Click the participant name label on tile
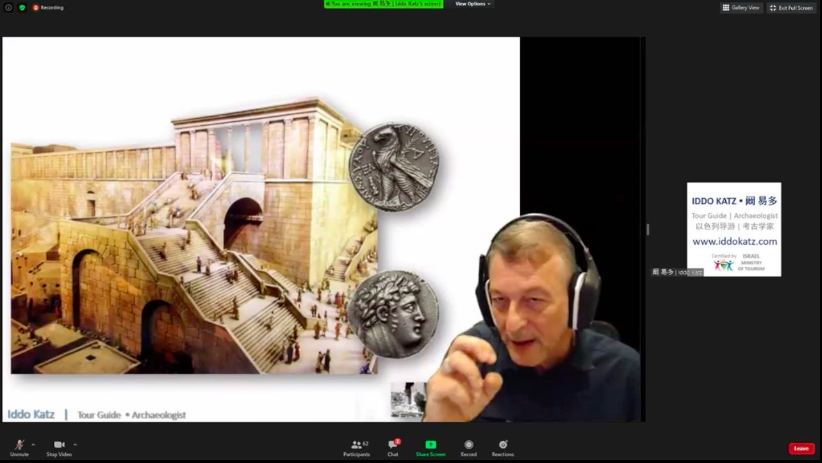The image size is (822, 463). click(677, 272)
